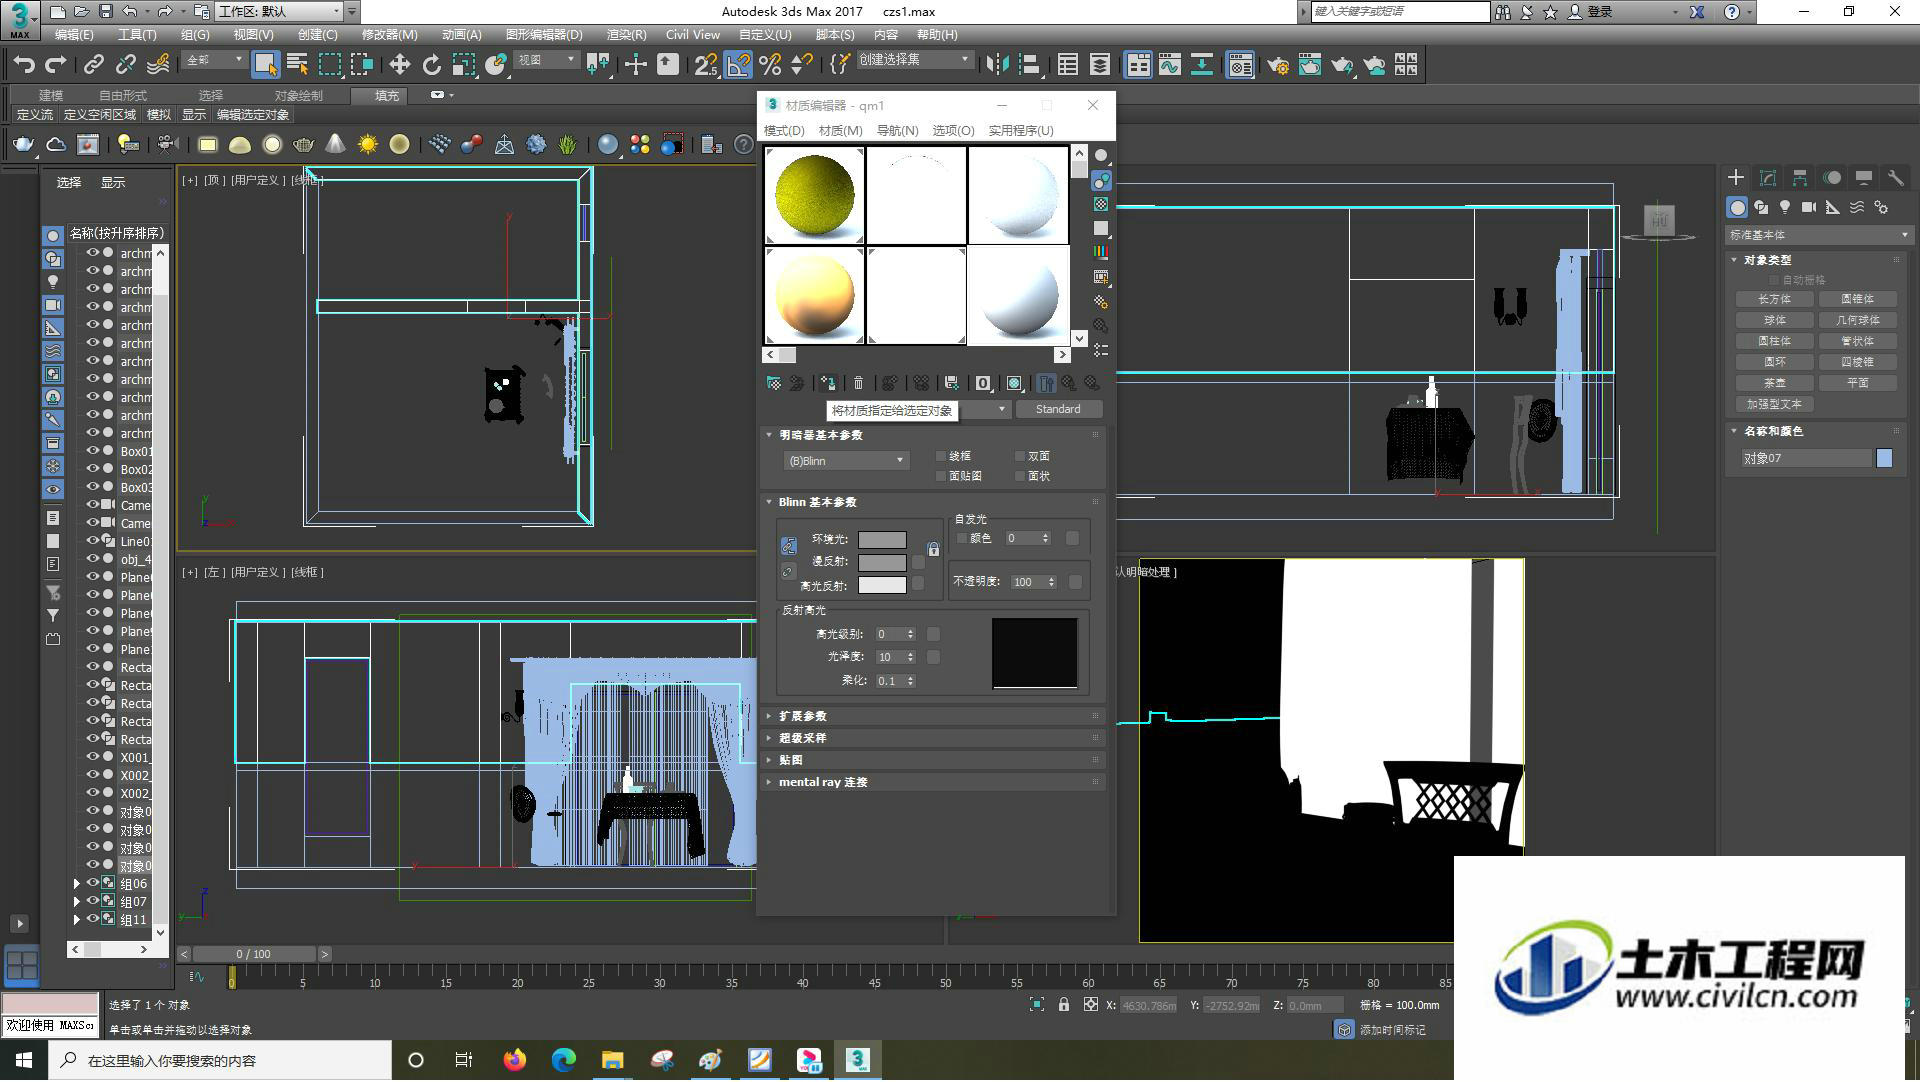Open the Hierarchy panel icon
The image size is (1920, 1082).
click(1800, 178)
